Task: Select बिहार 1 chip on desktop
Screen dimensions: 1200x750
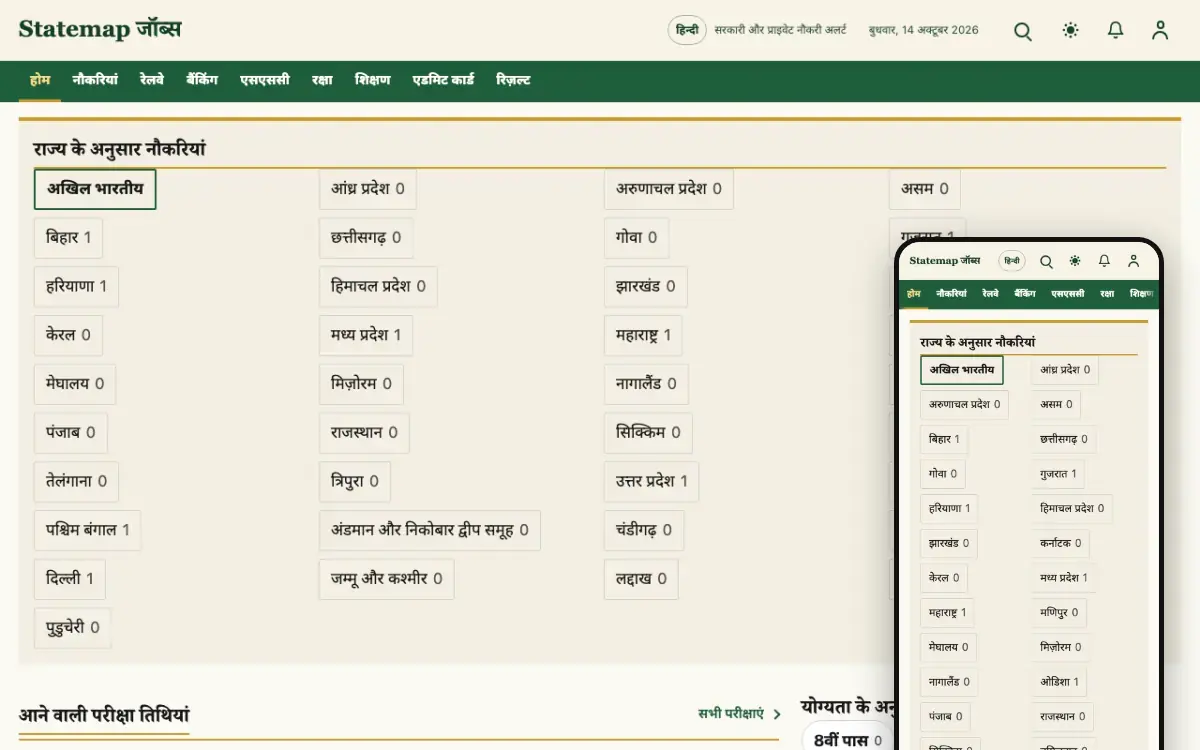Action: 68,238
